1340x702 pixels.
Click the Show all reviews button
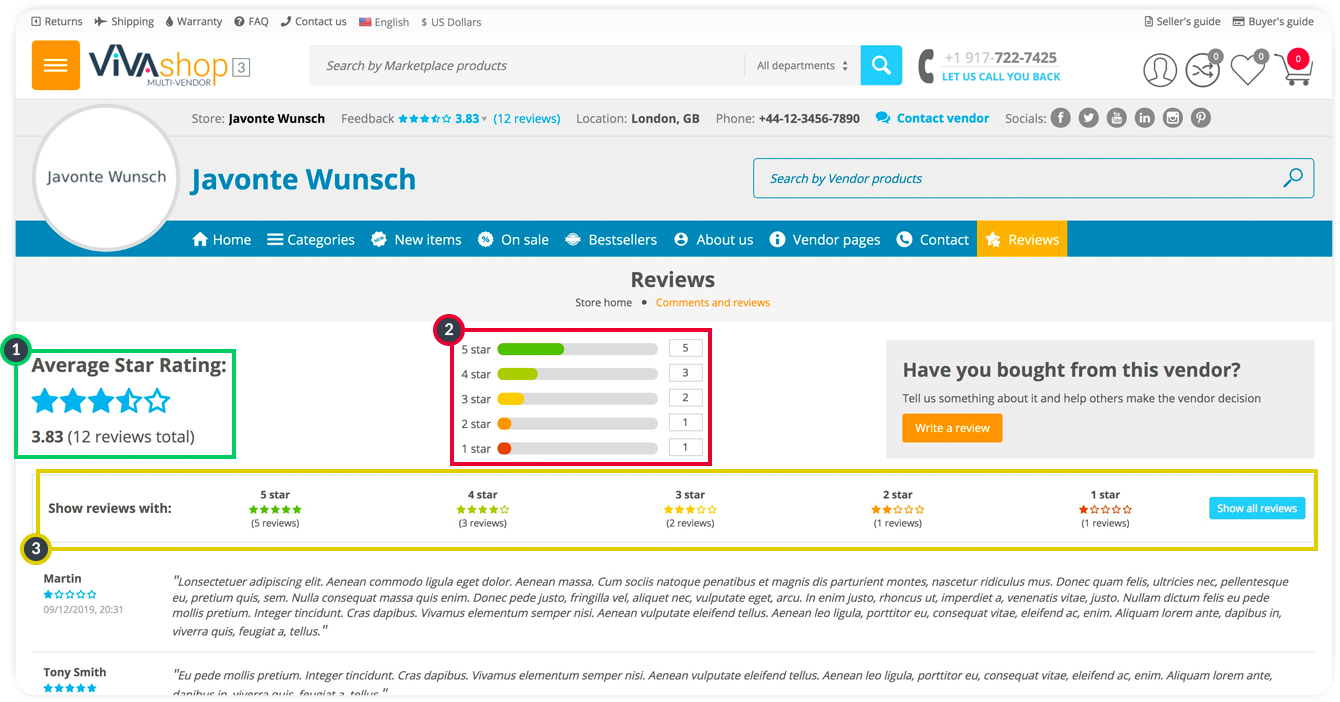(x=1256, y=508)
